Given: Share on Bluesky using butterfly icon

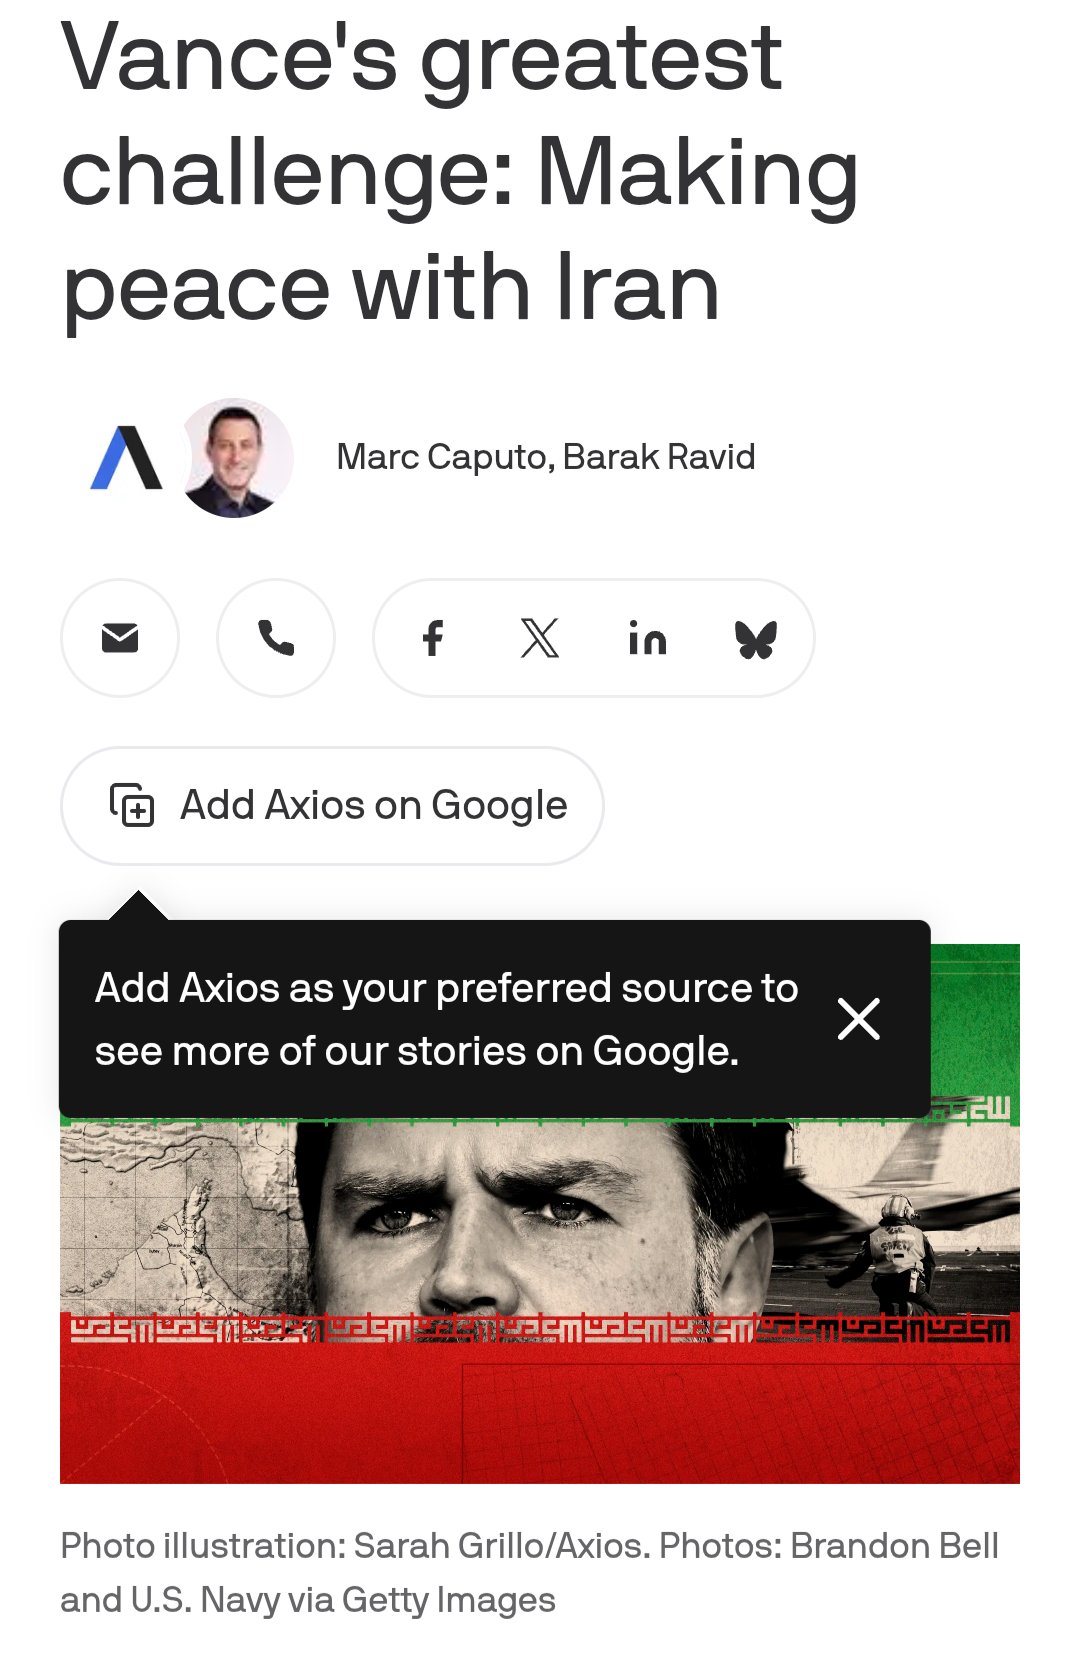Looking at the screenshot, I should (756, 639).
